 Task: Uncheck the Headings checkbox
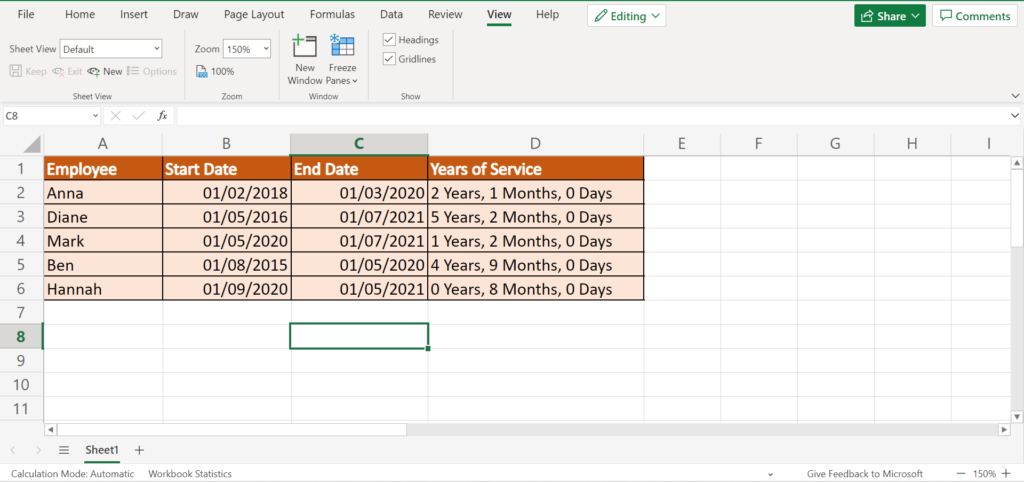390,39
